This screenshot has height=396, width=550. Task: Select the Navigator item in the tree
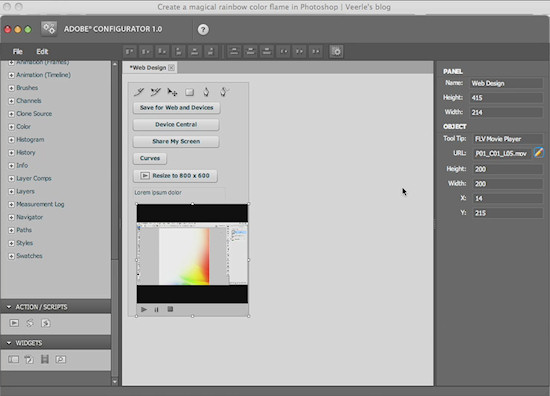coord(29,217)
